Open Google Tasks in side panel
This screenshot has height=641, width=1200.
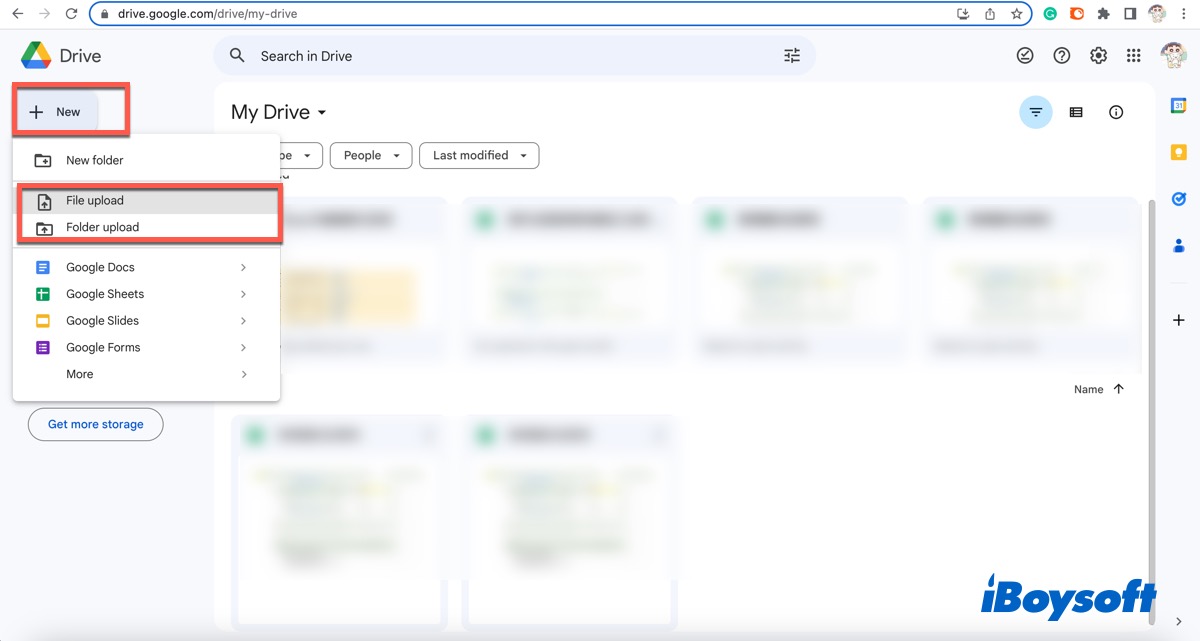coord(1179,198)
